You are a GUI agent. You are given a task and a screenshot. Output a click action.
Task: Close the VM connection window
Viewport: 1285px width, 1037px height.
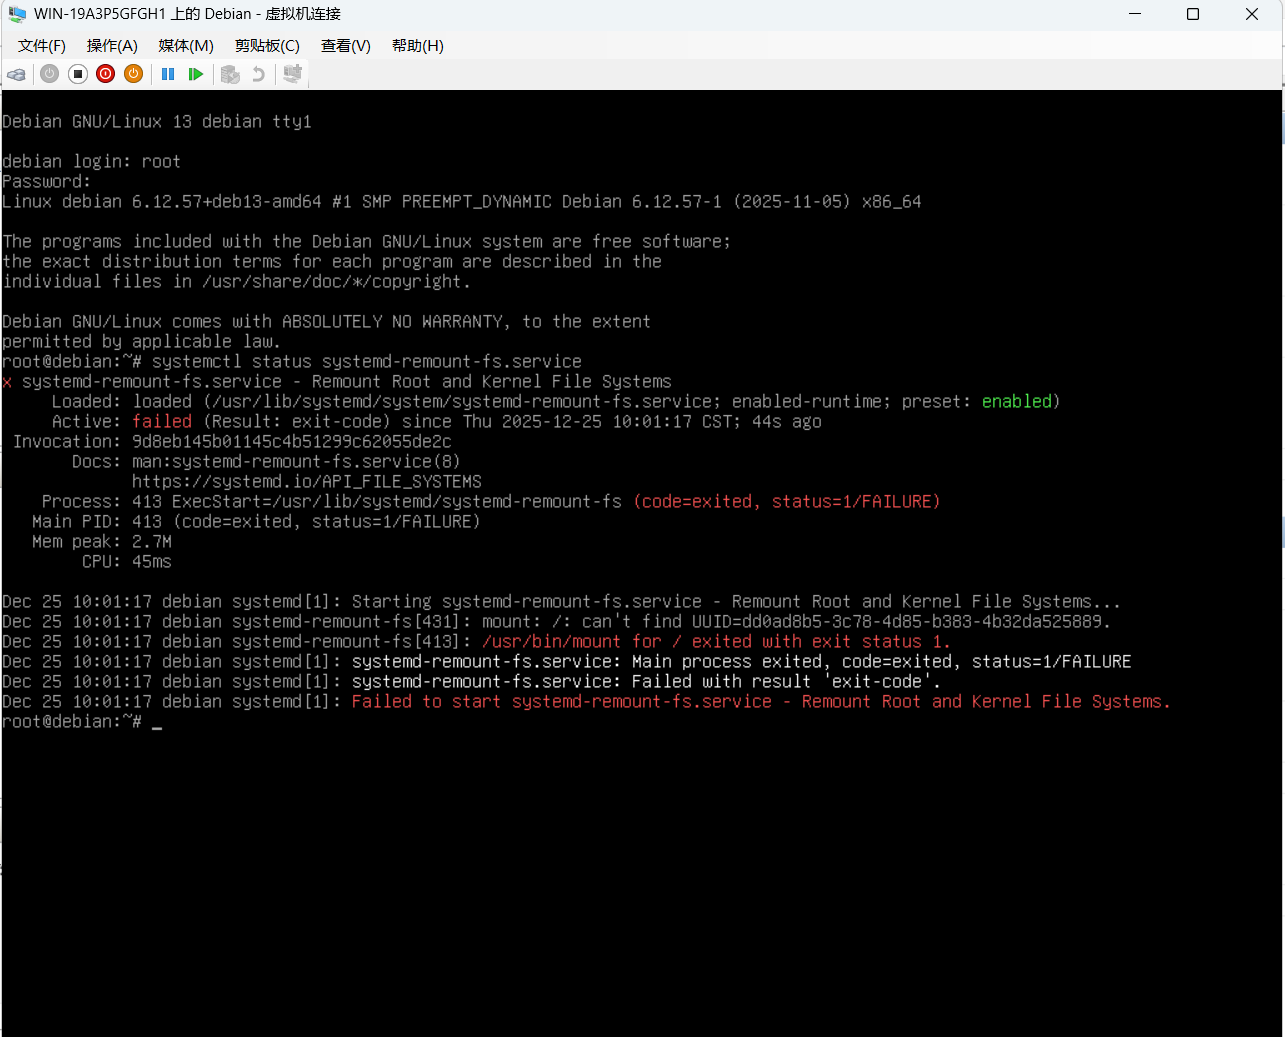(1252, 14)
